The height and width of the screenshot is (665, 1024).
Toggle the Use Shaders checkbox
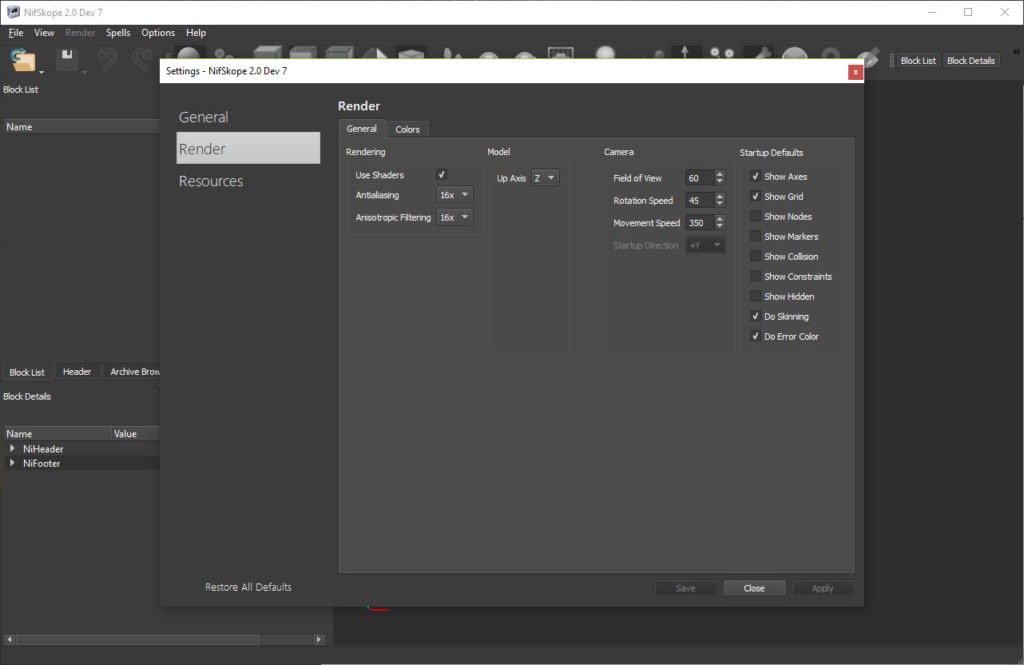pos(441,174)
